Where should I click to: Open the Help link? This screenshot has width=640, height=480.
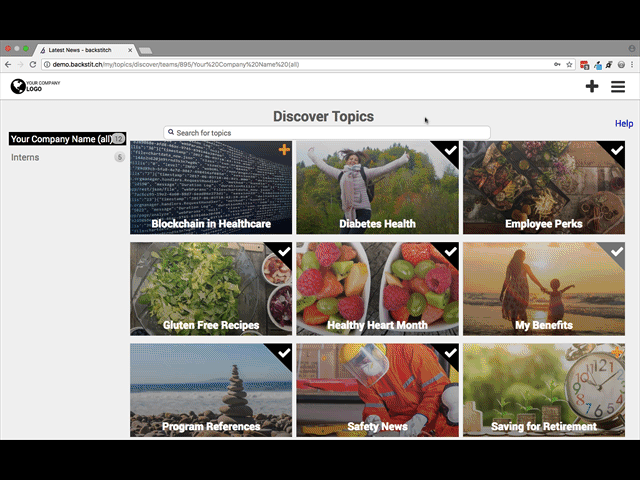[624, 123]
